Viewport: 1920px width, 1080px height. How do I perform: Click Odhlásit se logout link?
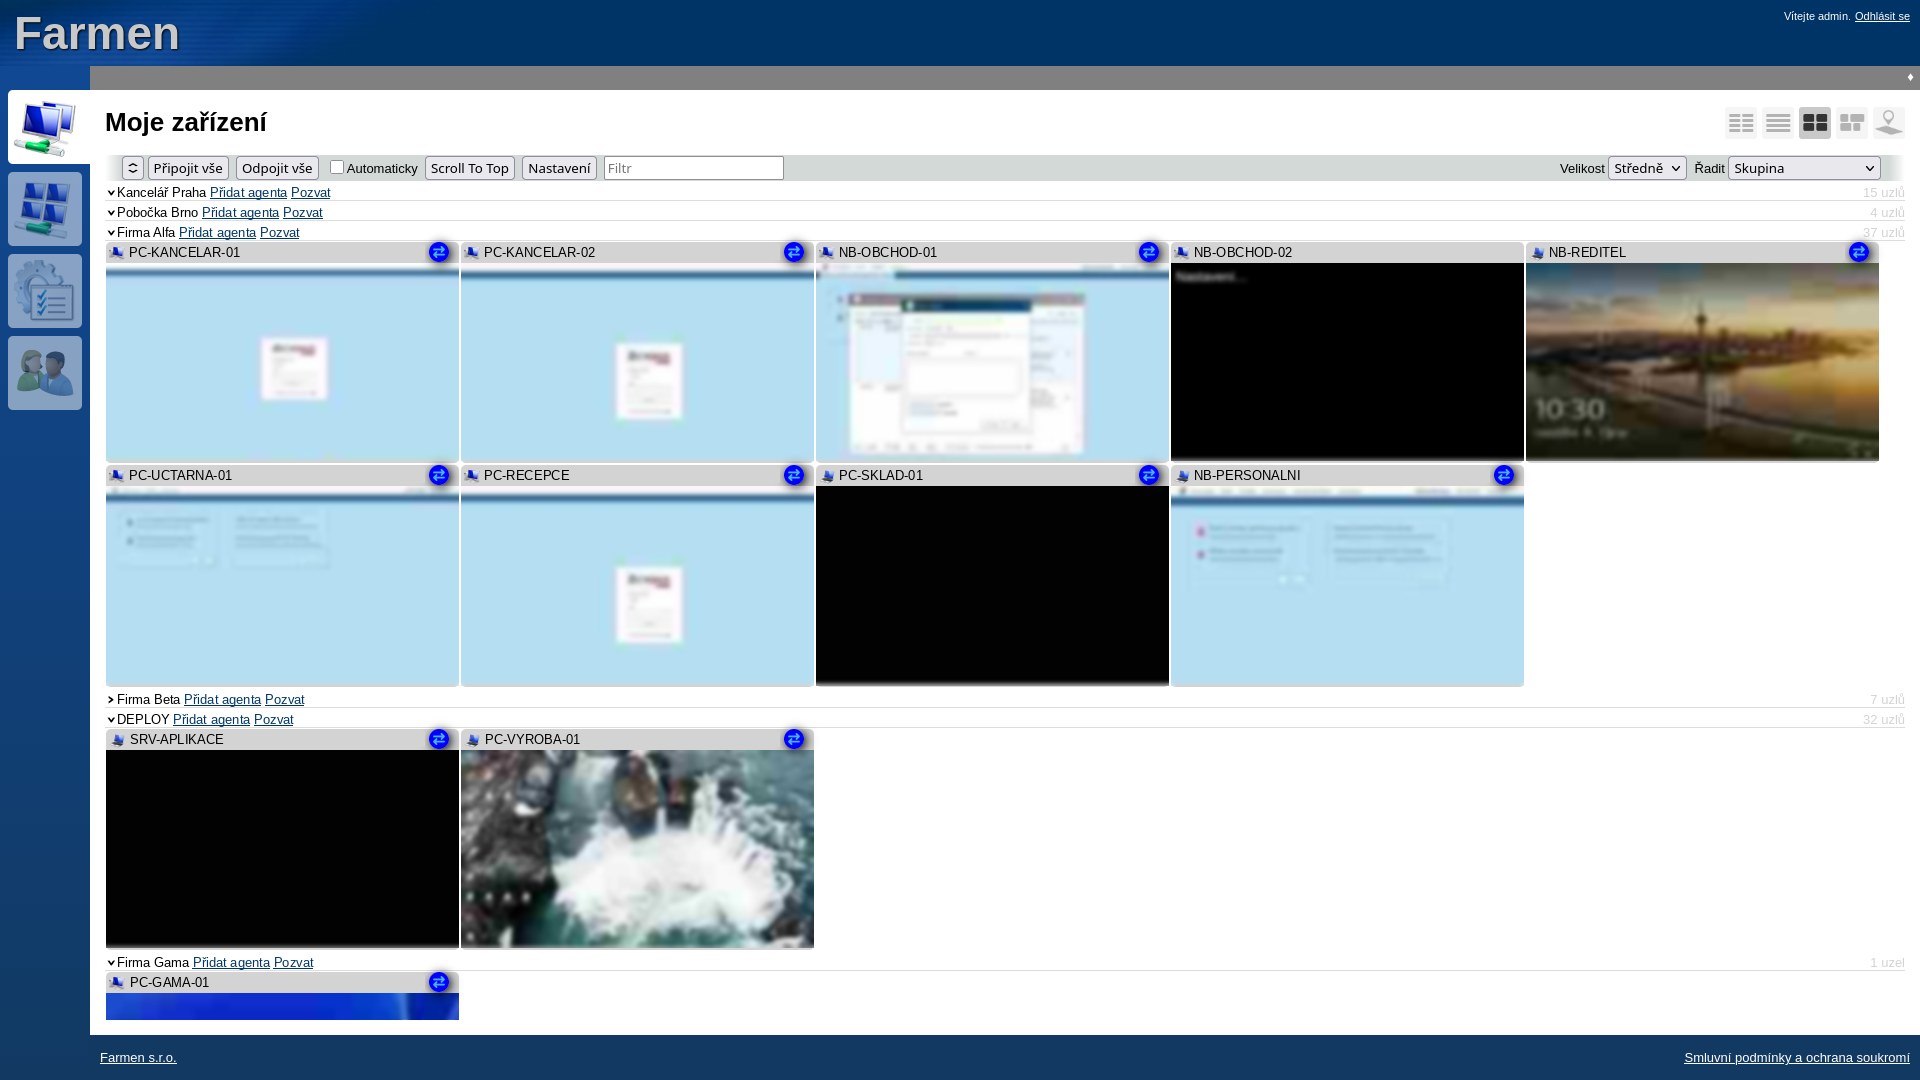1882,16
